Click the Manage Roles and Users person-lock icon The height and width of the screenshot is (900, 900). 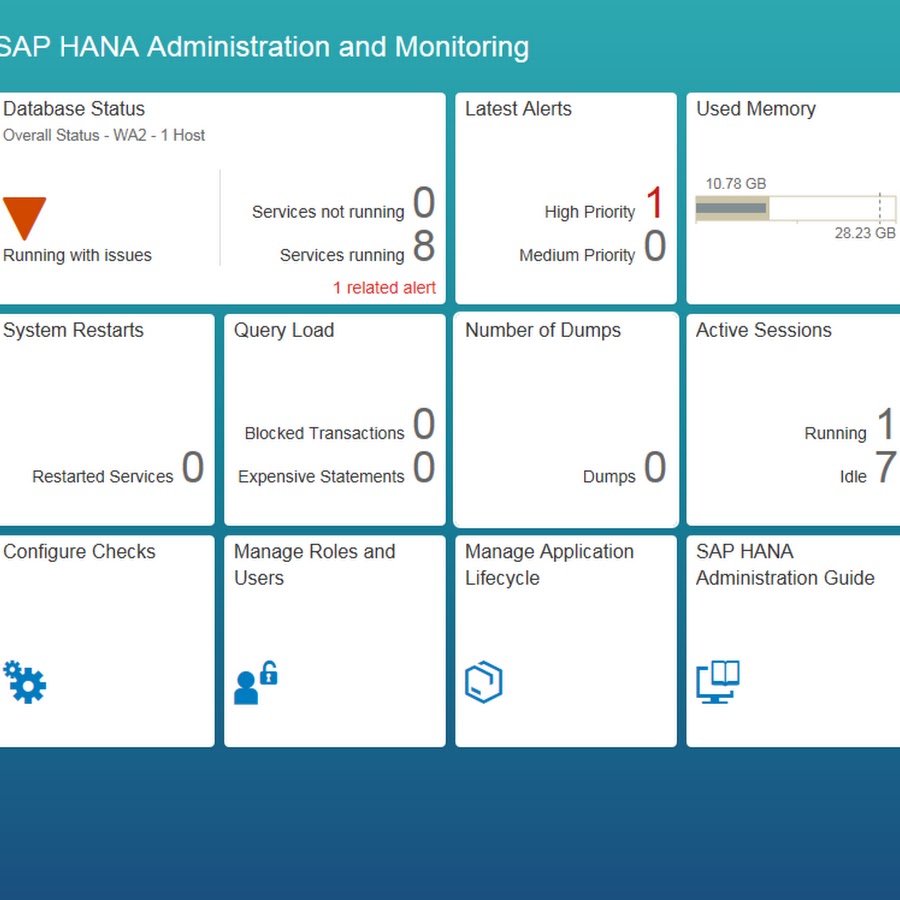click(256, 682)
